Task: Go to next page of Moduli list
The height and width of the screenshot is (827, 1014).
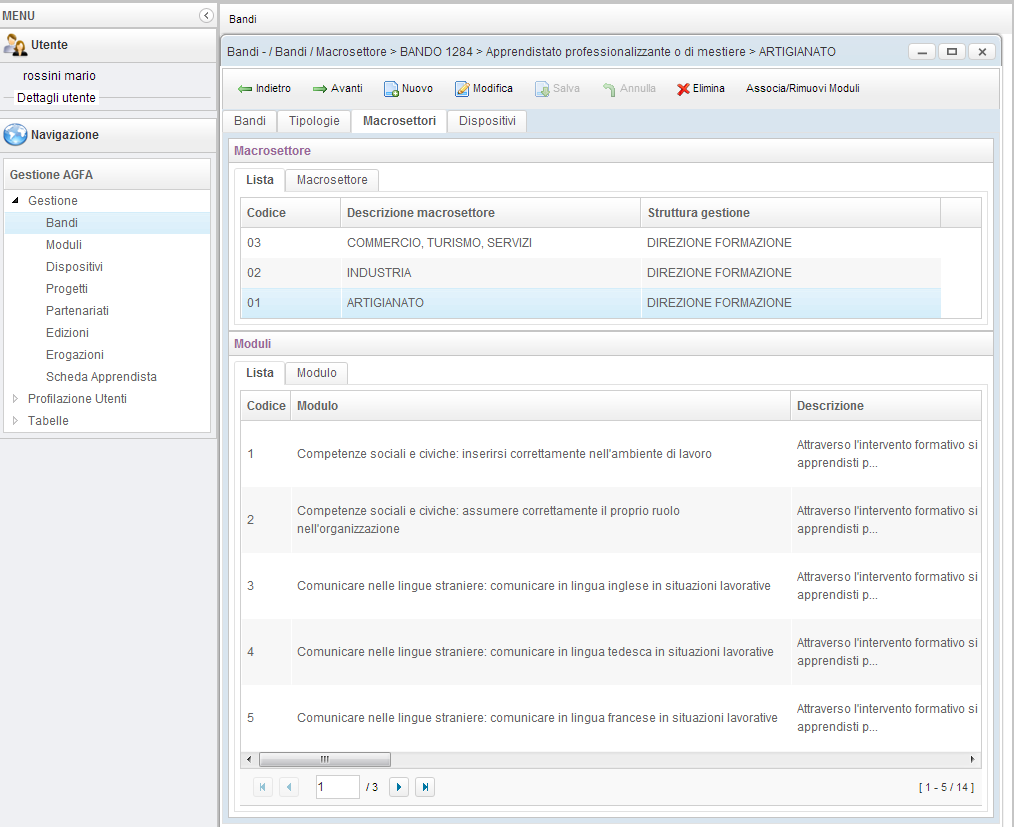Action: tap(398, 787)
